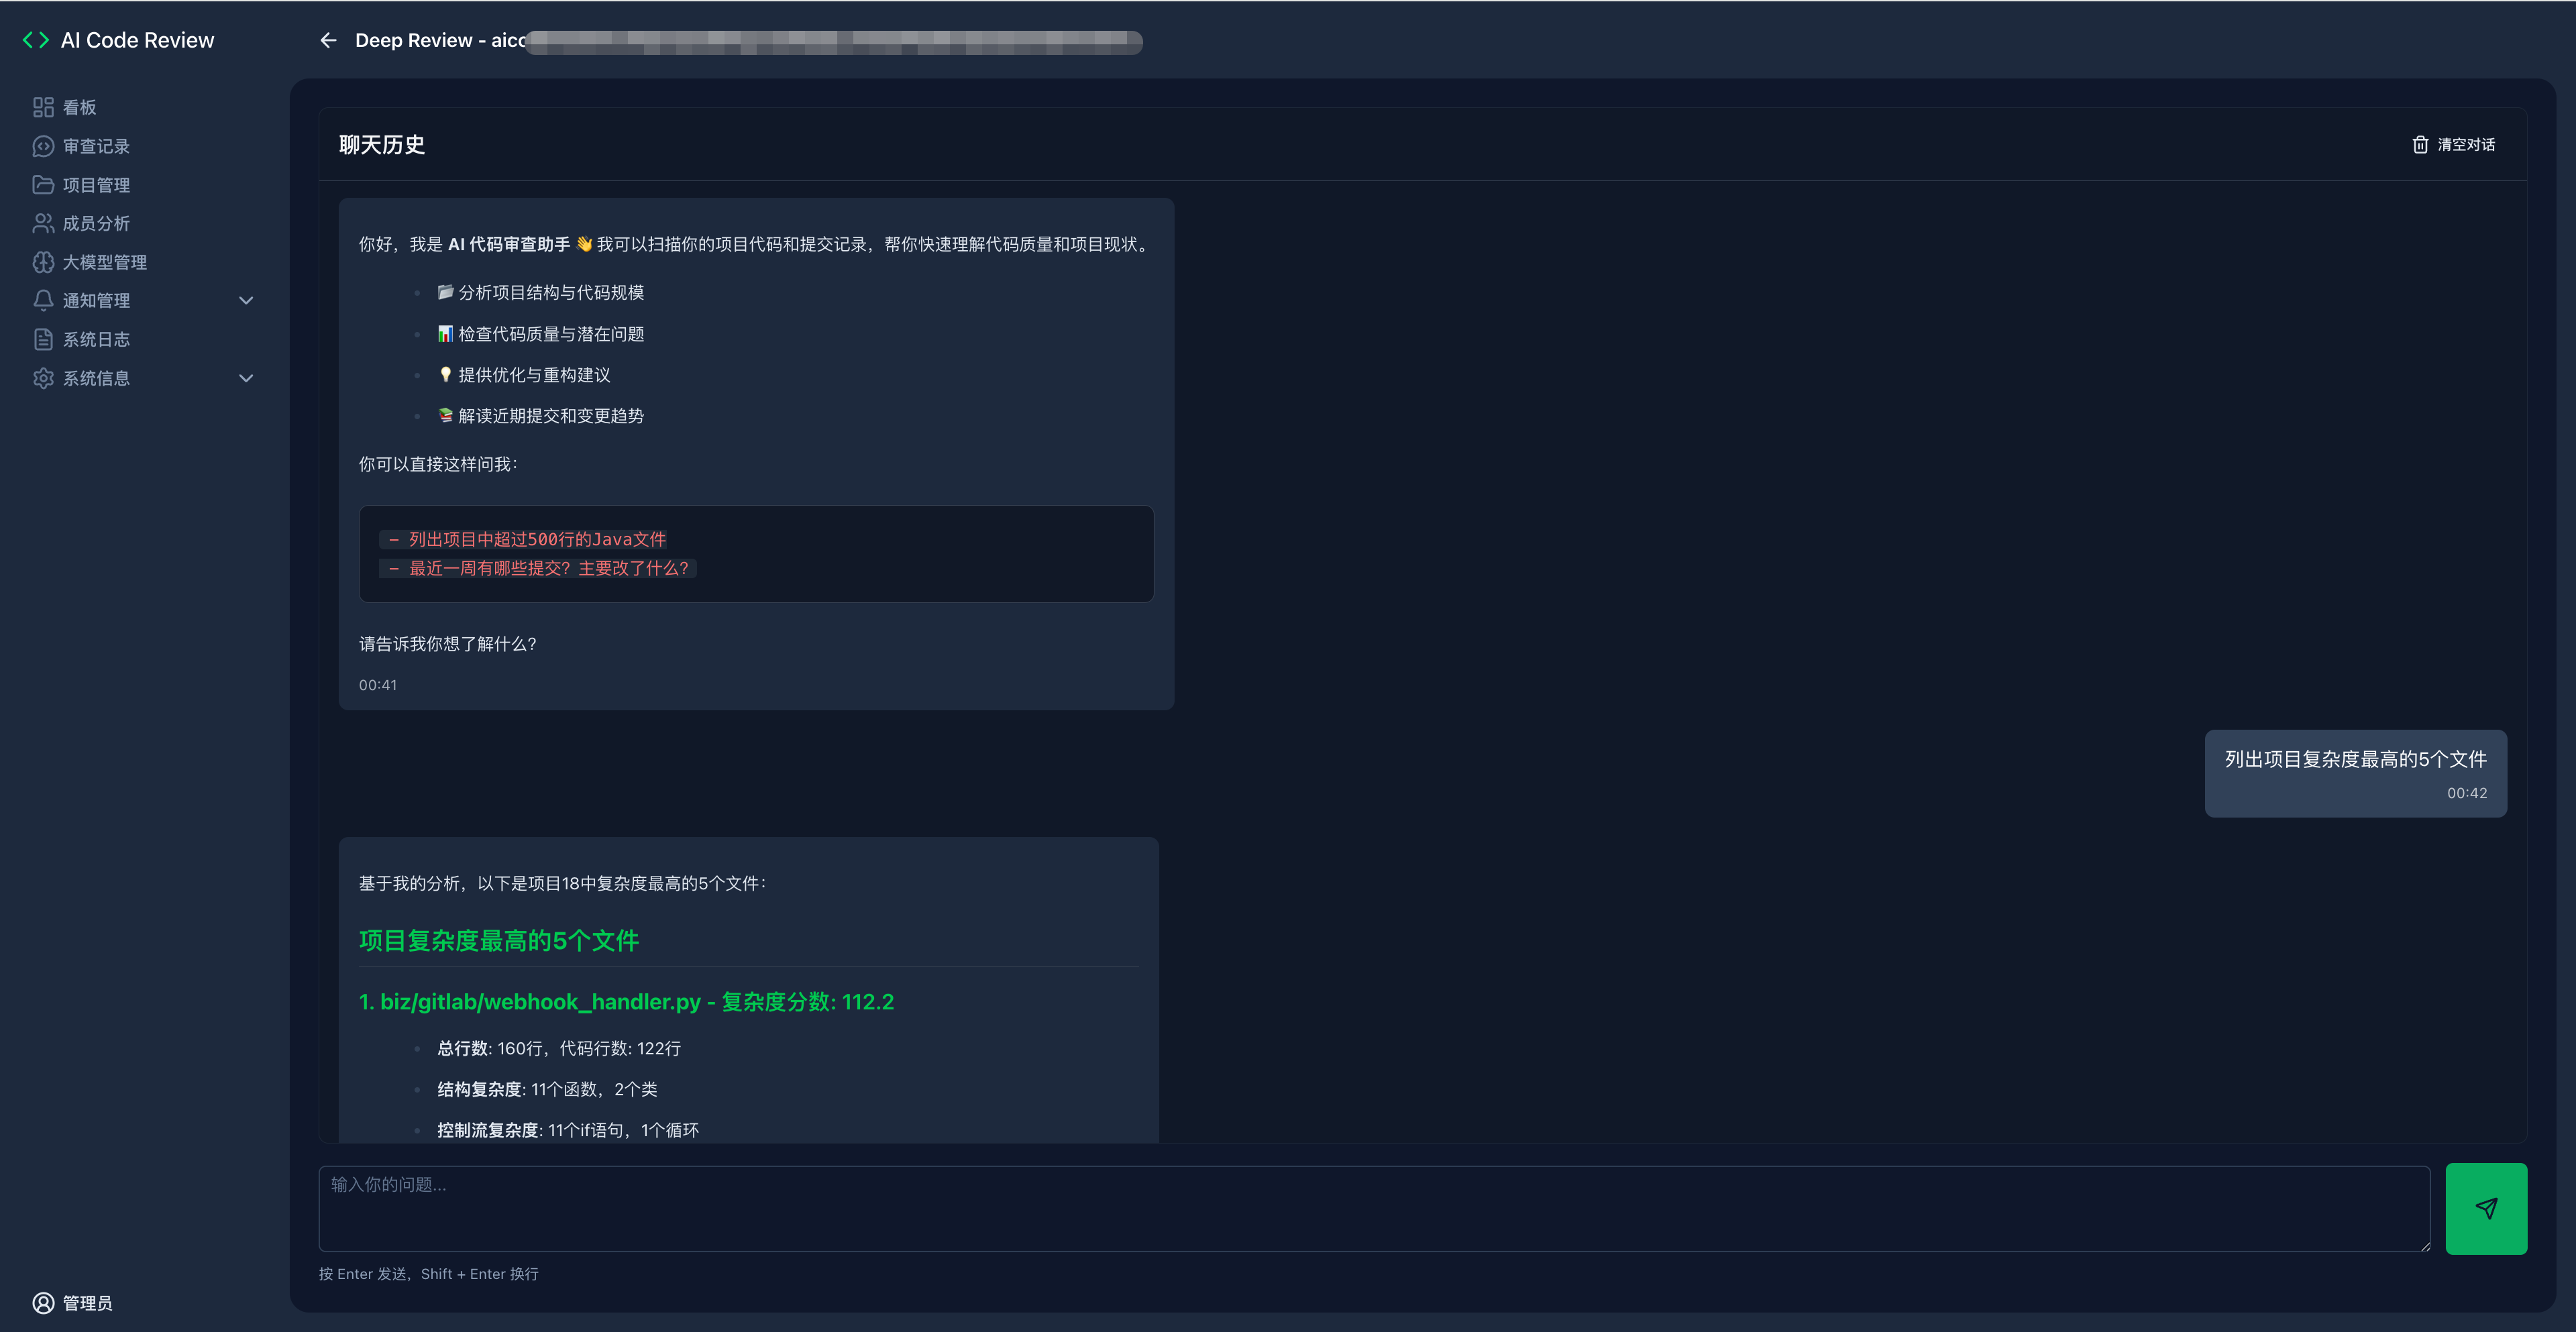Expand the 系统信息 chevron
This screenshot has width=2576, height=1332.
(x=246, y=378)
